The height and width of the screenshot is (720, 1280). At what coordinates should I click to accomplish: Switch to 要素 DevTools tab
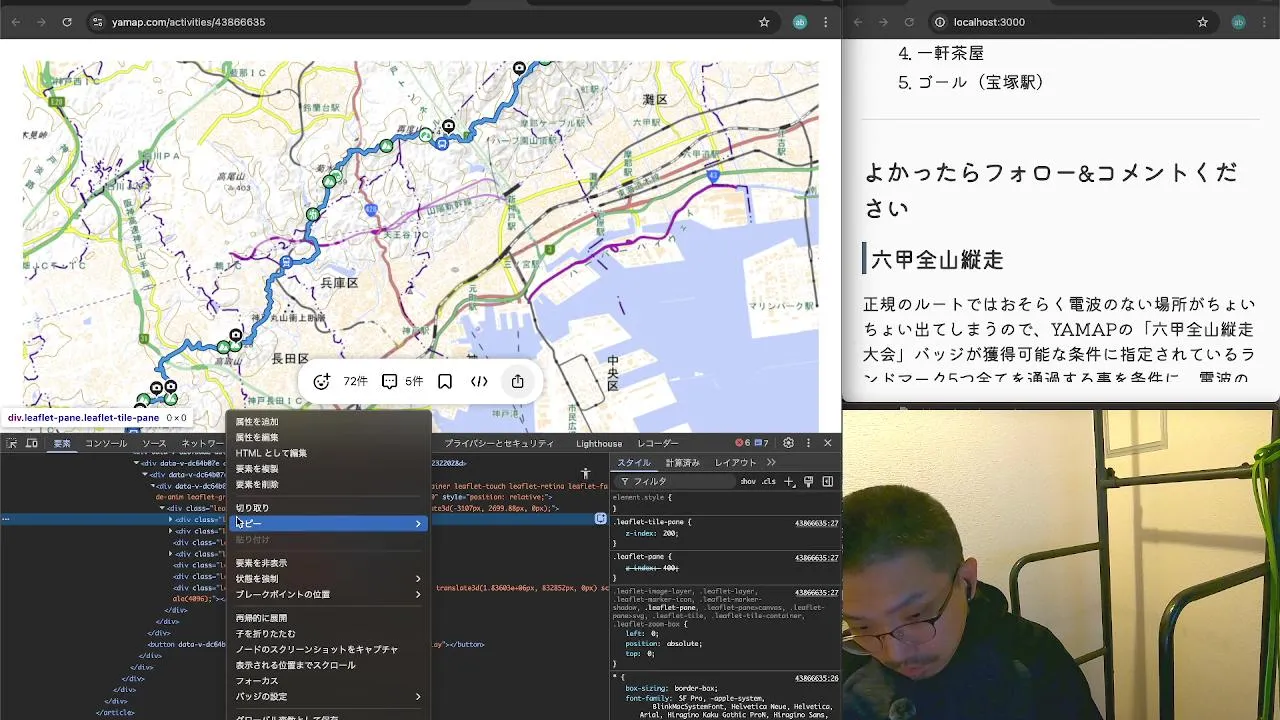[x=62, y=443]
